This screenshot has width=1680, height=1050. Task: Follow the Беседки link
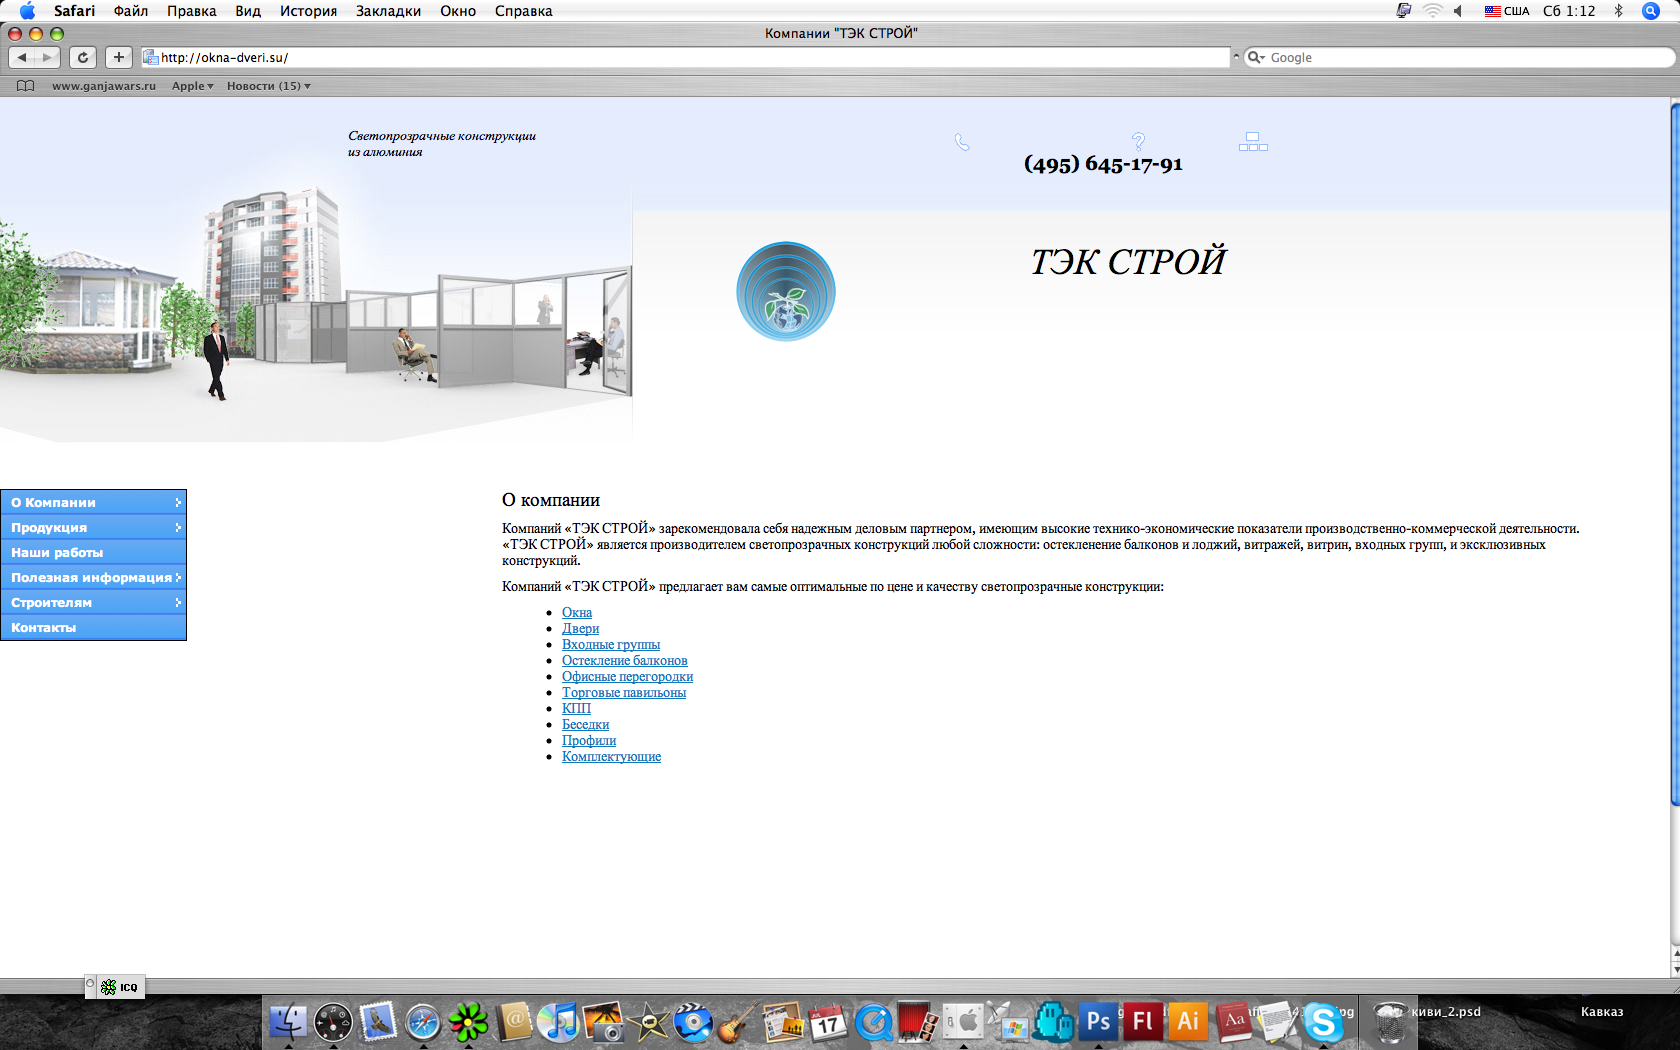[585, 724]
